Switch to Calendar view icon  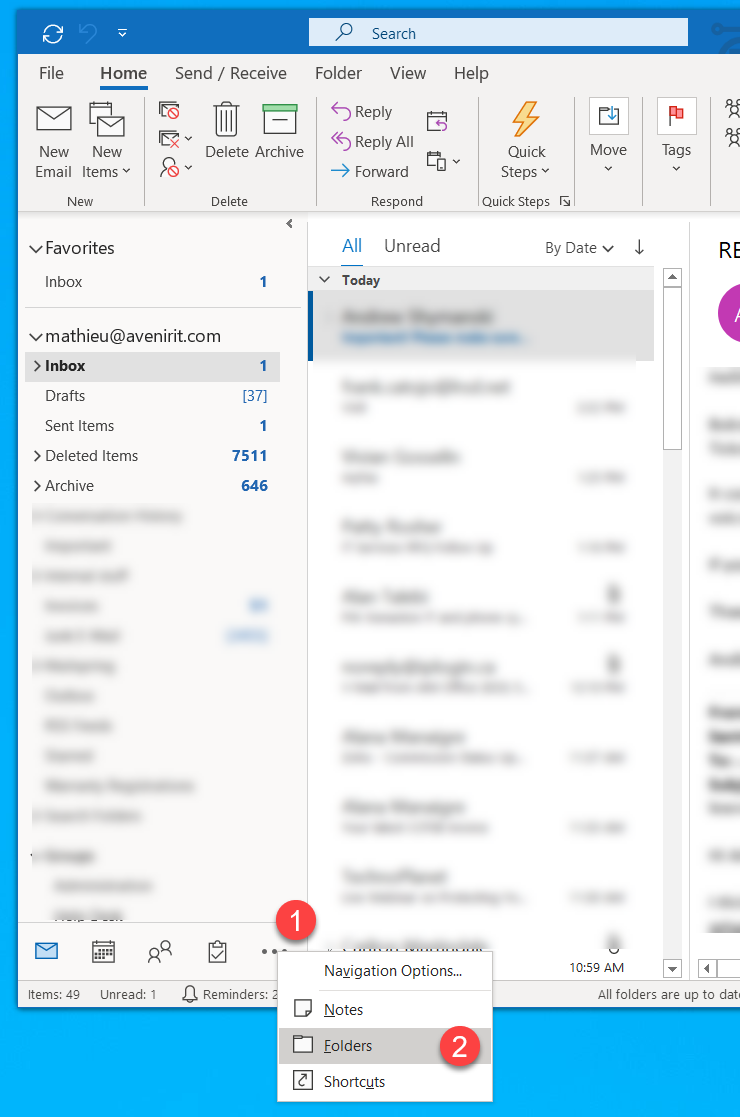click(103, 951)
